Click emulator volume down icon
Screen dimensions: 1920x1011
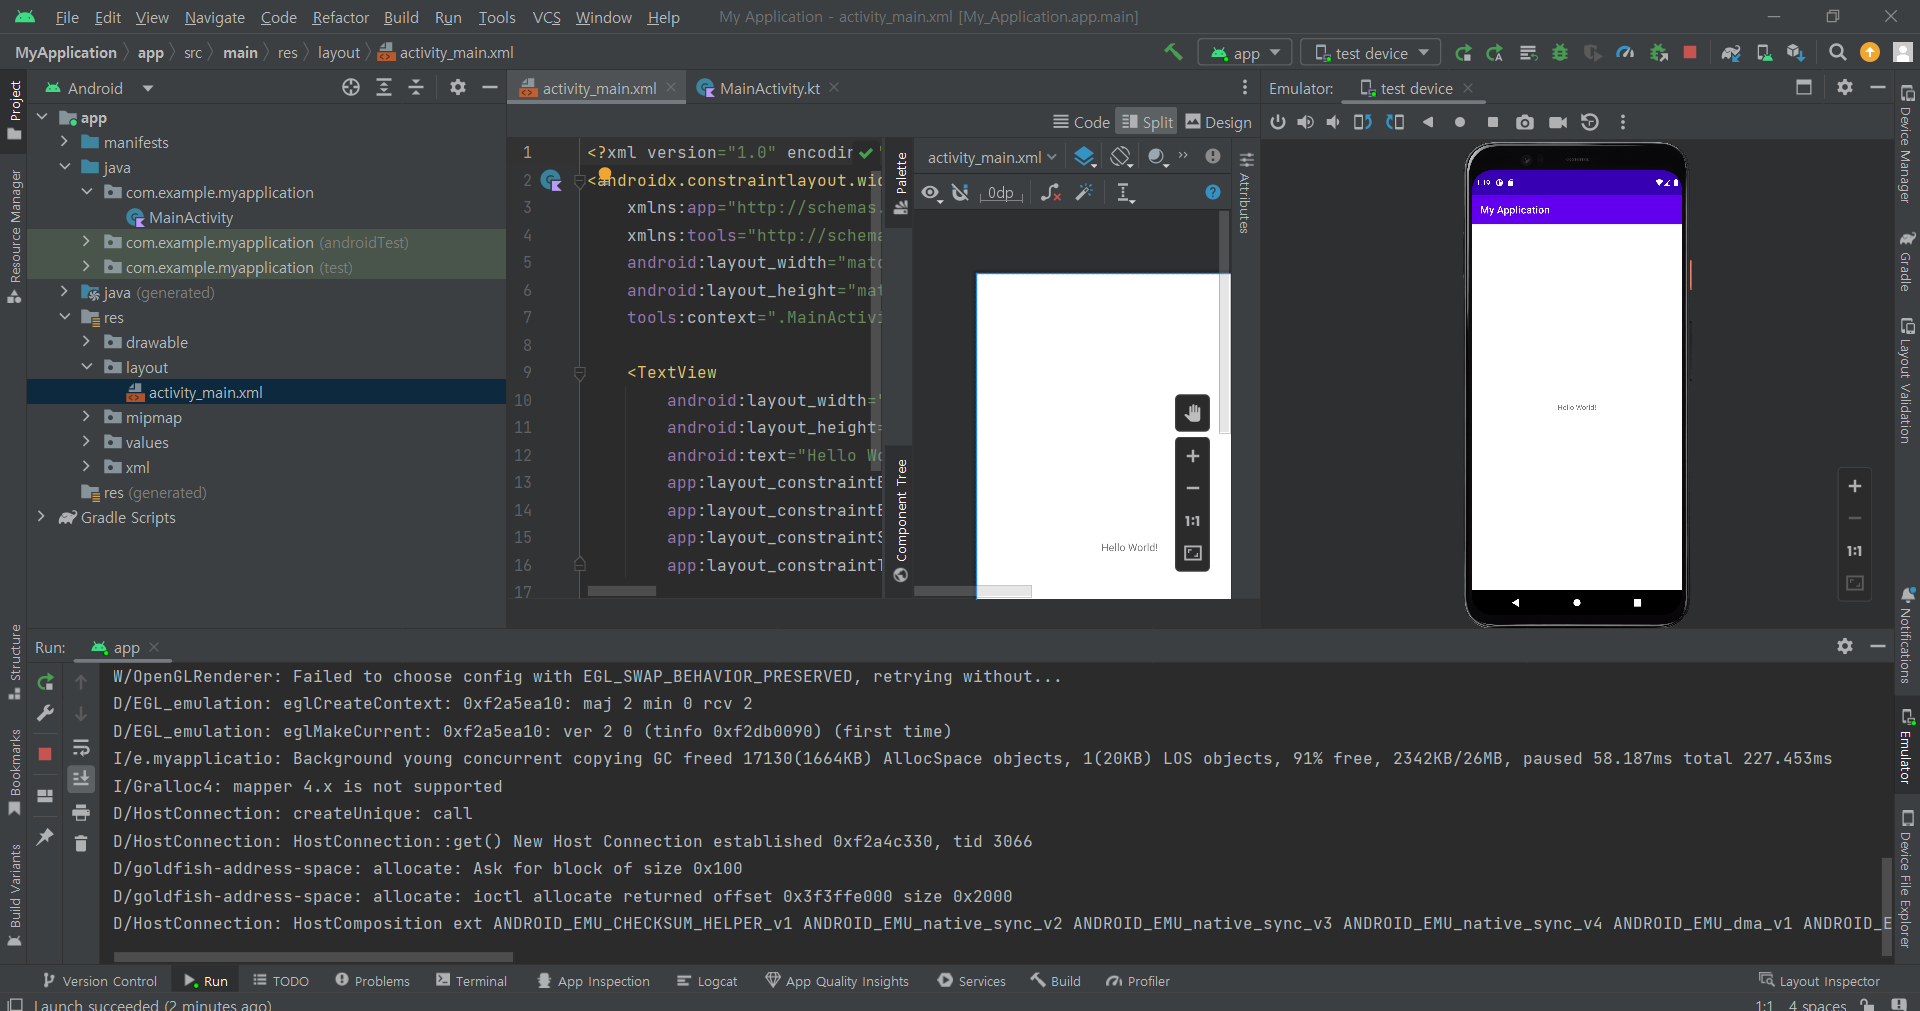point(1333,122)
